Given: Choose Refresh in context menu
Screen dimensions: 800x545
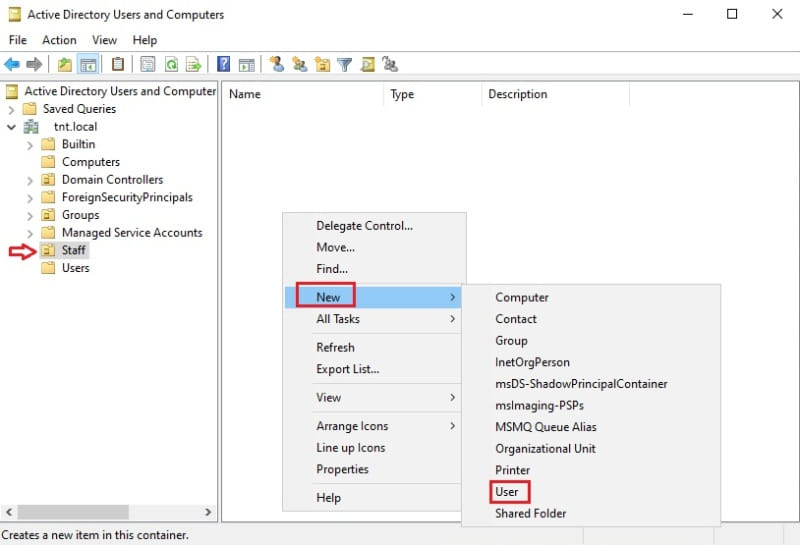Looking at the screenshot, I should pos(374,347).
